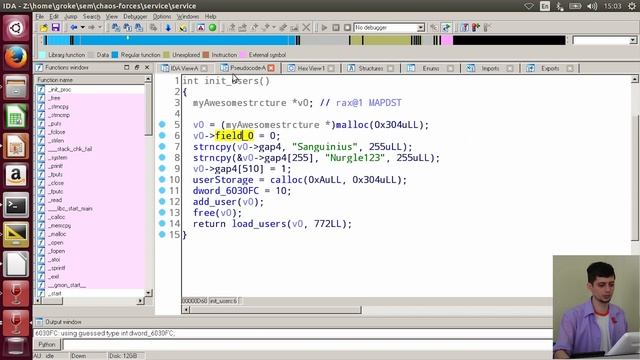Image resolution: width=640 pixels, height=360 pixels.
Task: Close the Functions window panel
Action: [x=147, y=67]
